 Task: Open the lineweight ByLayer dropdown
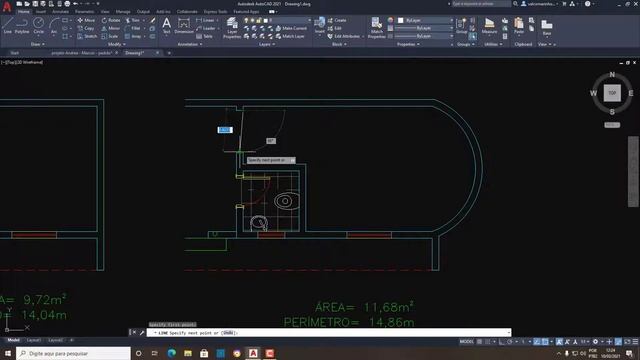tap(423, 28)
